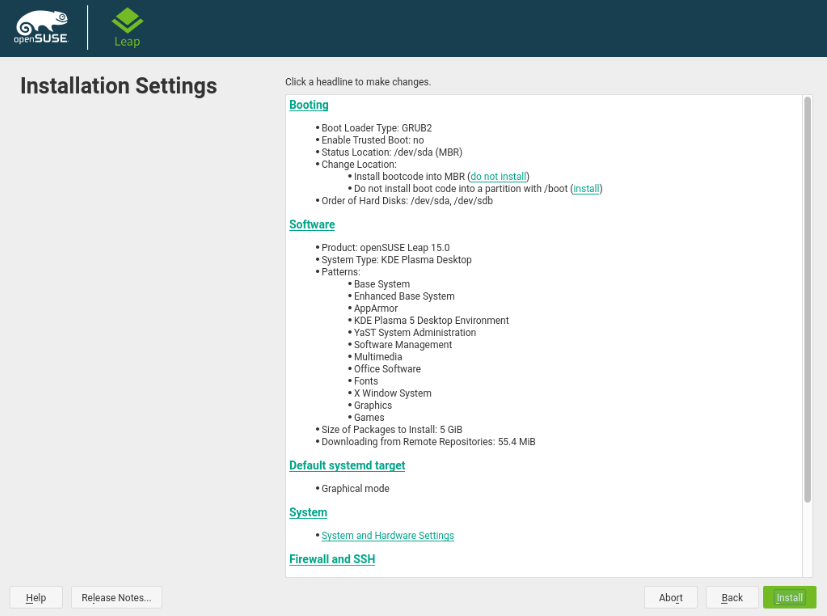The width and height of the screenshot is (827, 616).
Task: Open the Firewall and SSH headline
Action: [x=332, y=559]
